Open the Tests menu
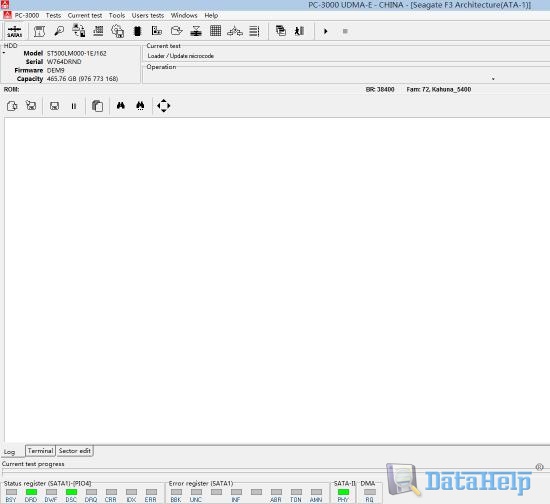This screenshot has width=550, height=504. pyautogui.click(x=53, y=15)
